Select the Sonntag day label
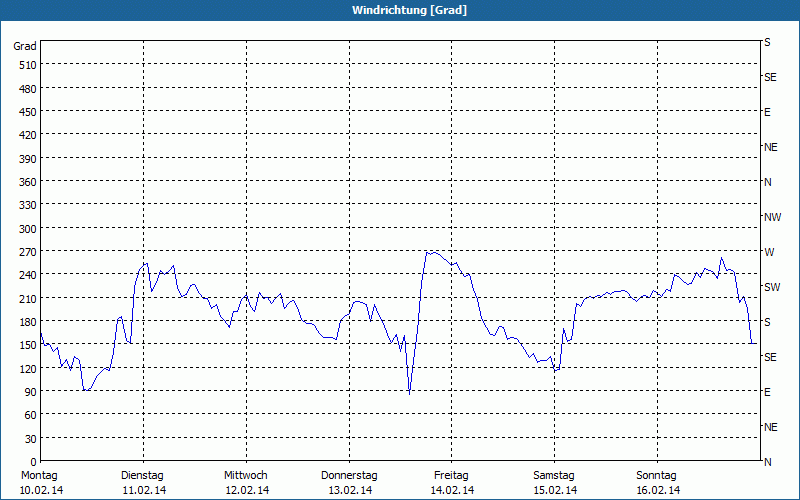The width and height of the screenshot is (800, 500). click(657, 476)
